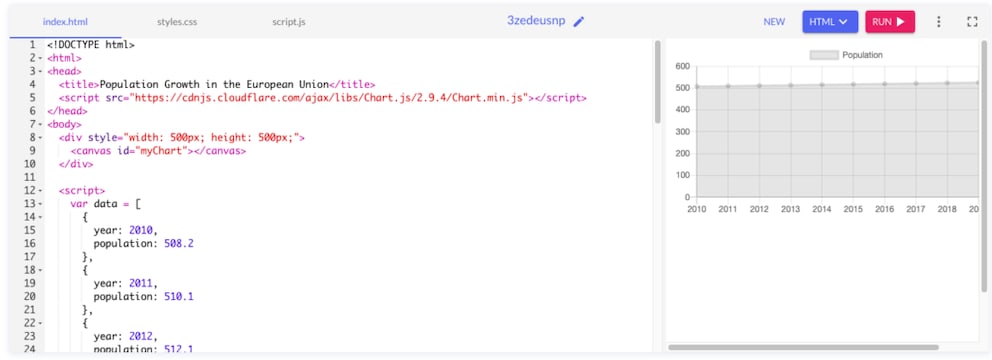Image resolution: width=992 pixels, height=360 pixels.
Task: Collapse the object fold on line 18
Action: (x=40, y=271)
